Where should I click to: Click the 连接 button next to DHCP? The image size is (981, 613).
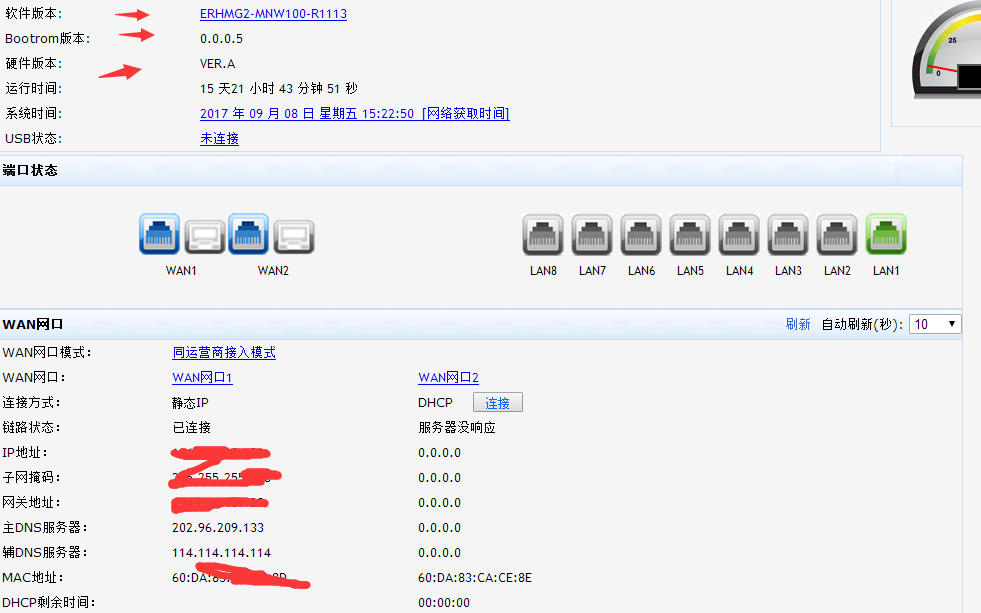coord(497,403)
